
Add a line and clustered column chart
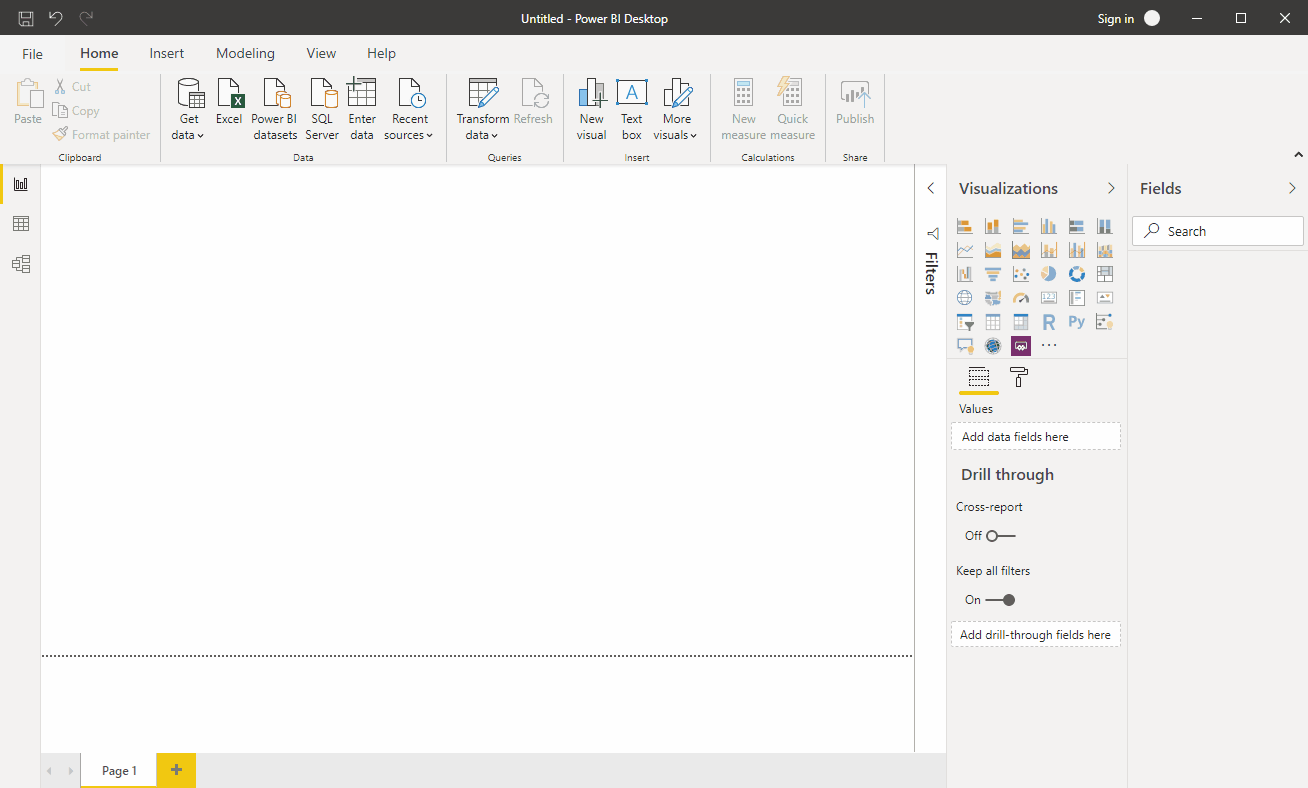[x=1077, y=250]
